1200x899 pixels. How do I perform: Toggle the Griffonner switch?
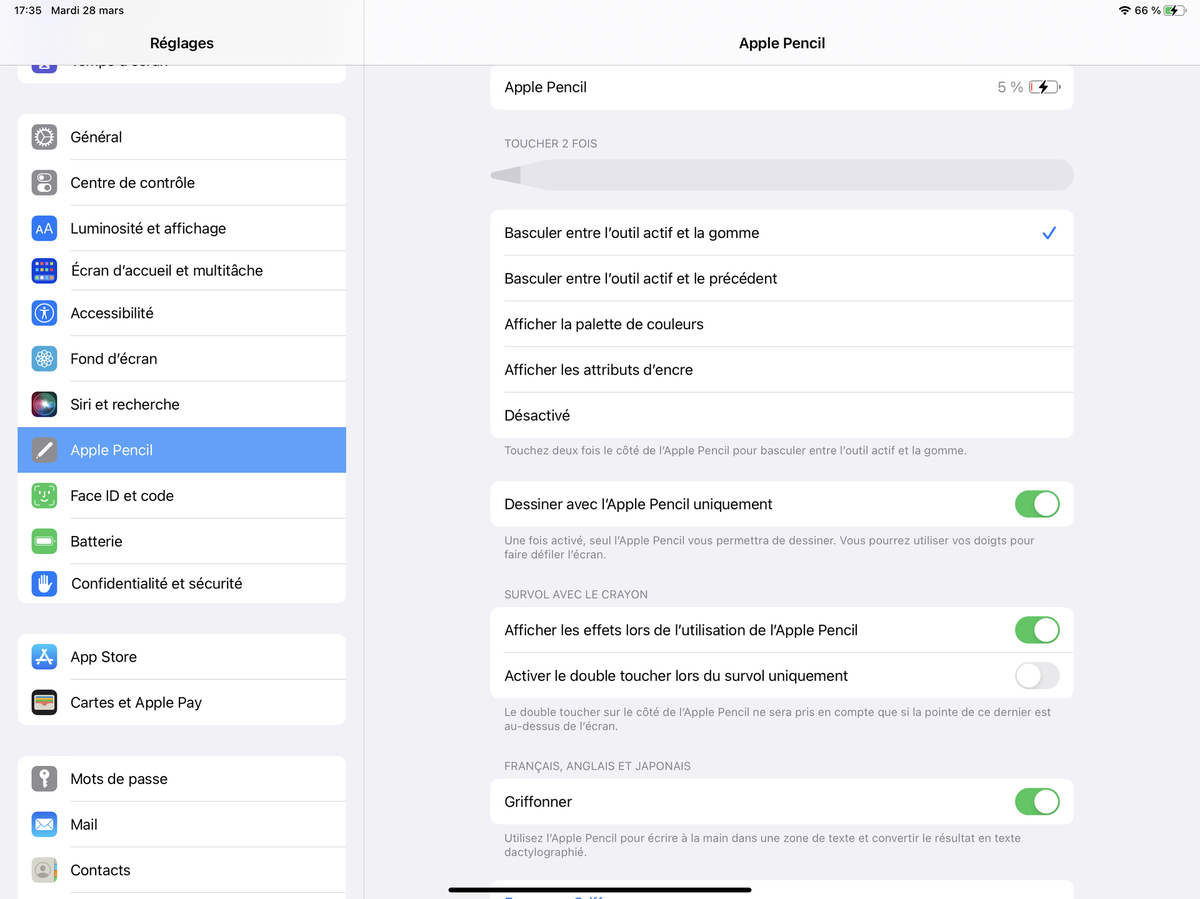1037,802
